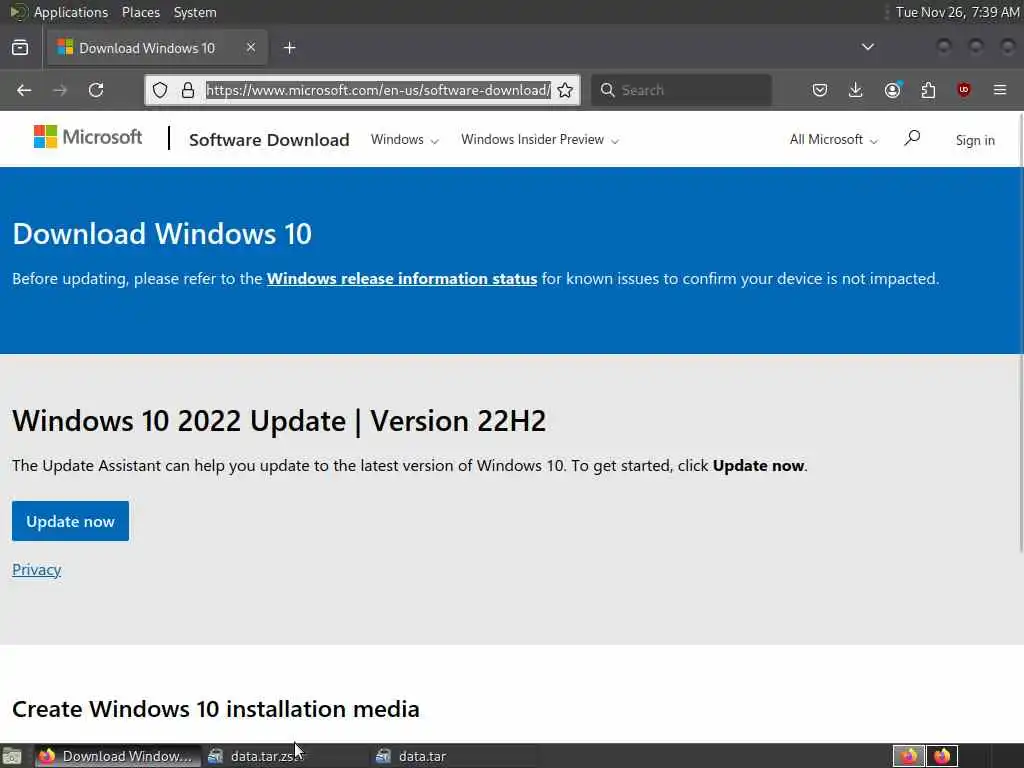Open the System menu
Screen dimensions: 1024x768
point(195,12)
